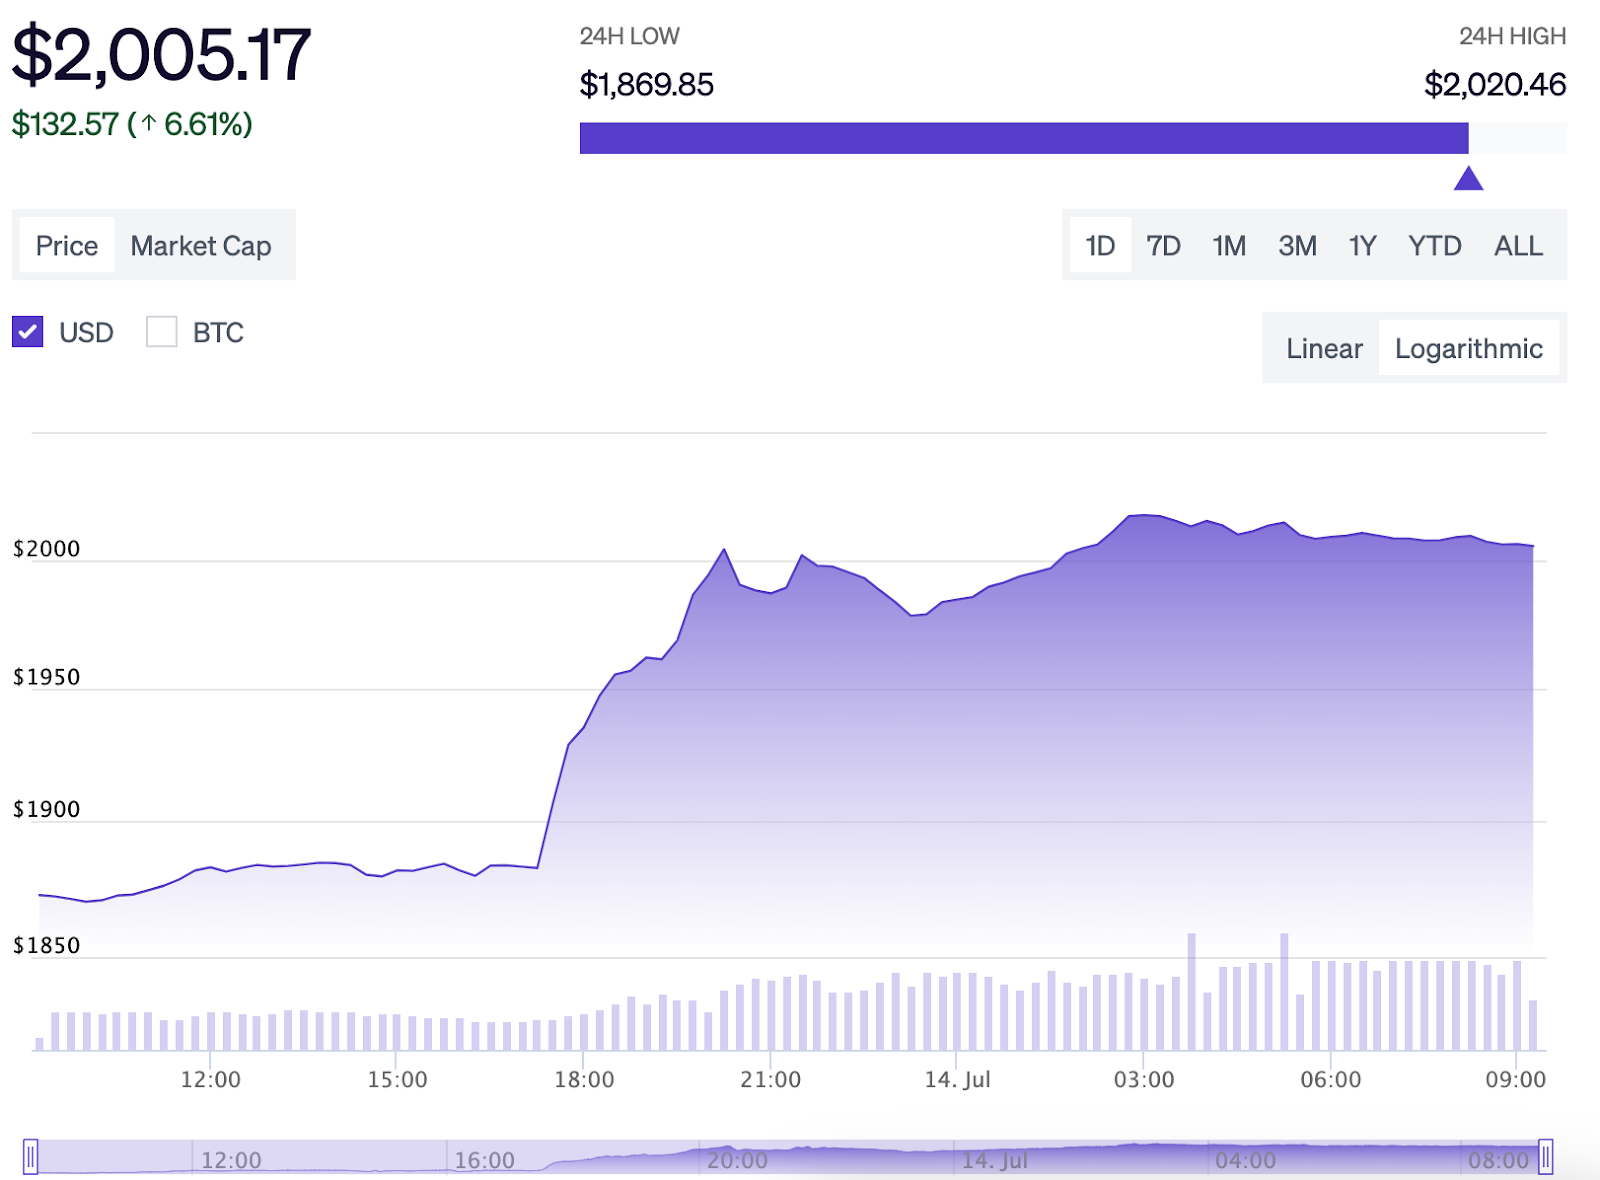Image resolution: width=1600 pixels, height=1180 pixels.
Task: Click the 24H HIGH label
Action: (1512, 36)
